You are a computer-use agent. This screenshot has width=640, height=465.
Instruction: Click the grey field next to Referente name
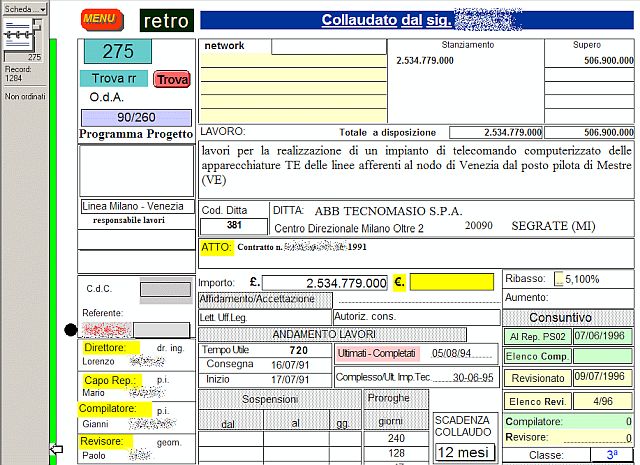pos(161,330)
